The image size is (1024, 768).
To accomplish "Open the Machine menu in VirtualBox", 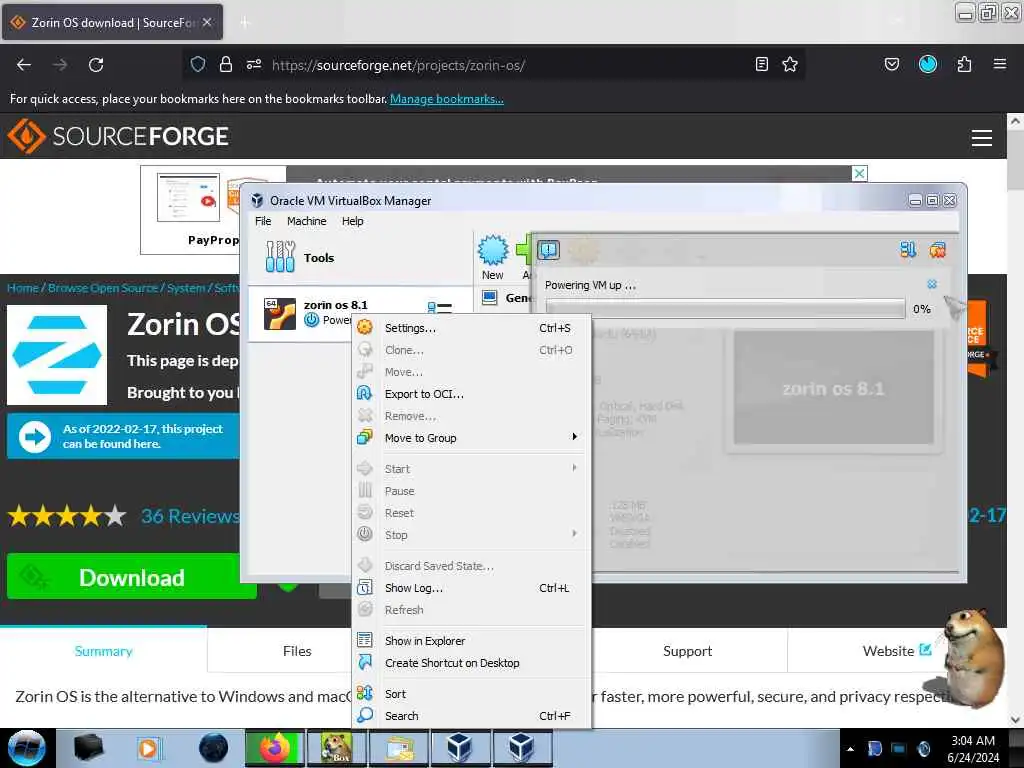I will pos(306,221).
